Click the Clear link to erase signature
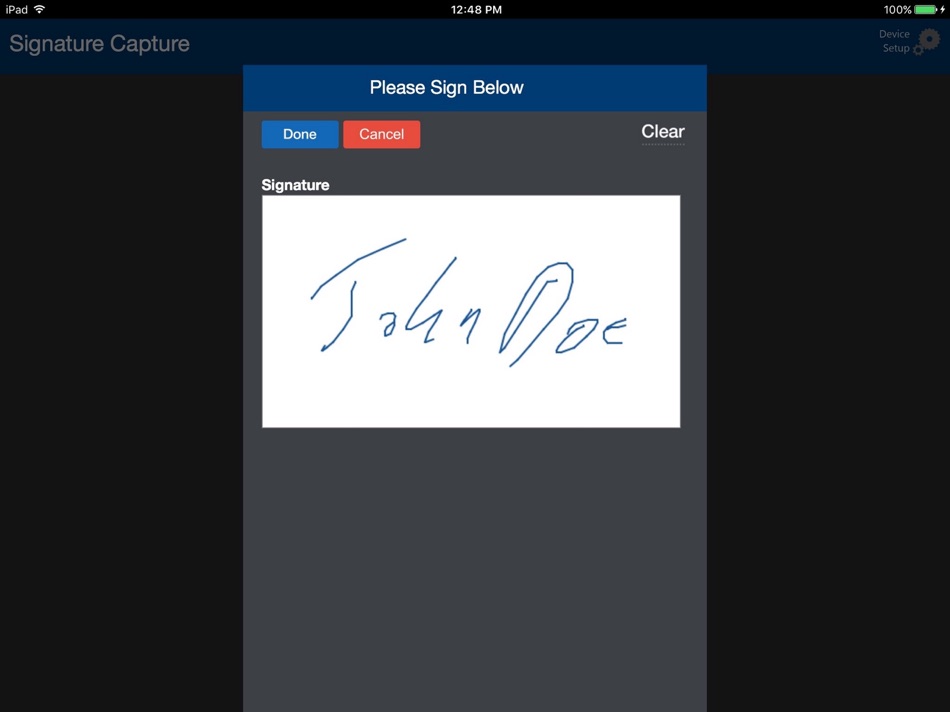 point(662,131)
